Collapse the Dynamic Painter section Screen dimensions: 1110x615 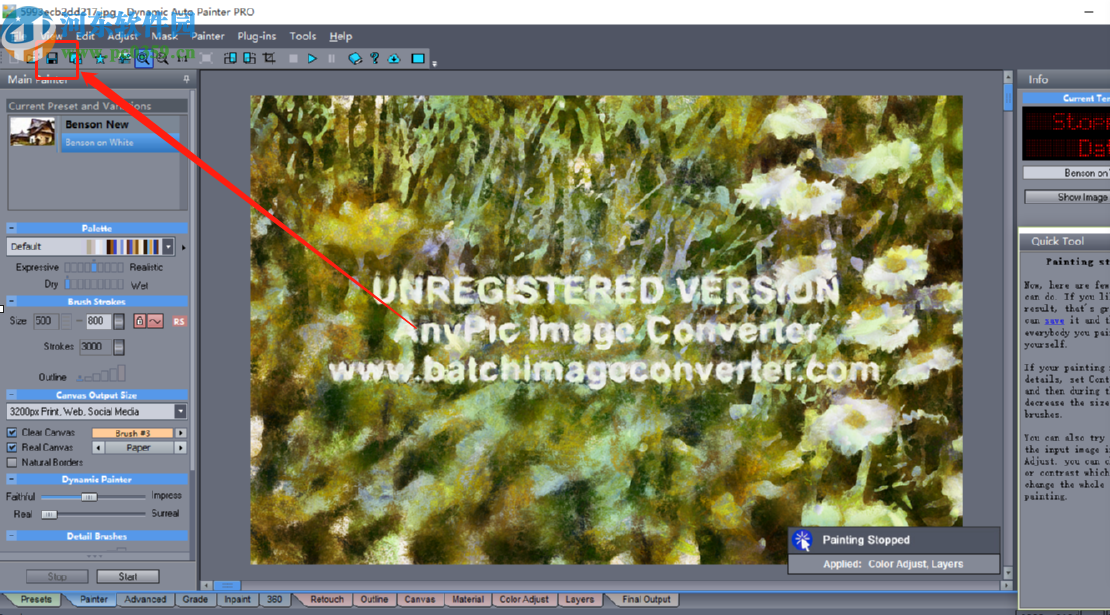pos(11,479)
